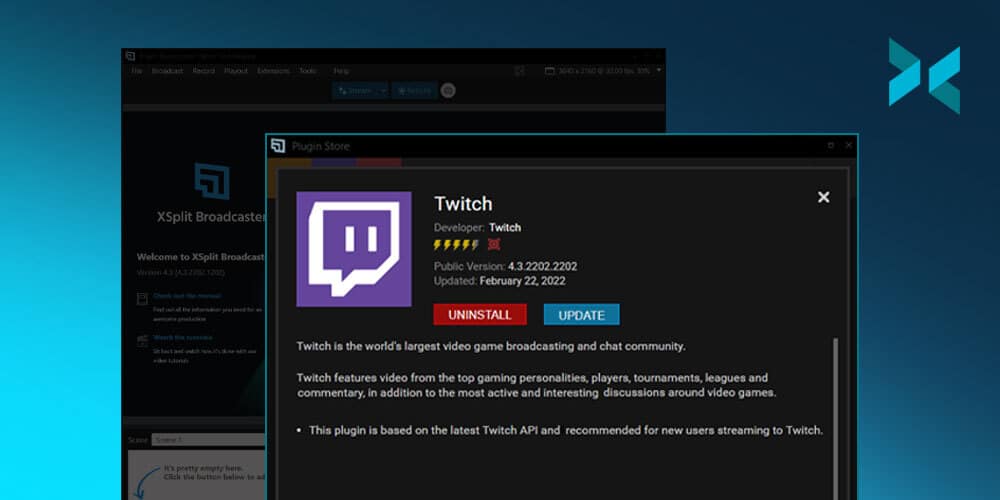The width and height of the screenshot is (1000, 500).
Task: Click the 'Developer: Twitch' text
Action: (x=478, y=228)
